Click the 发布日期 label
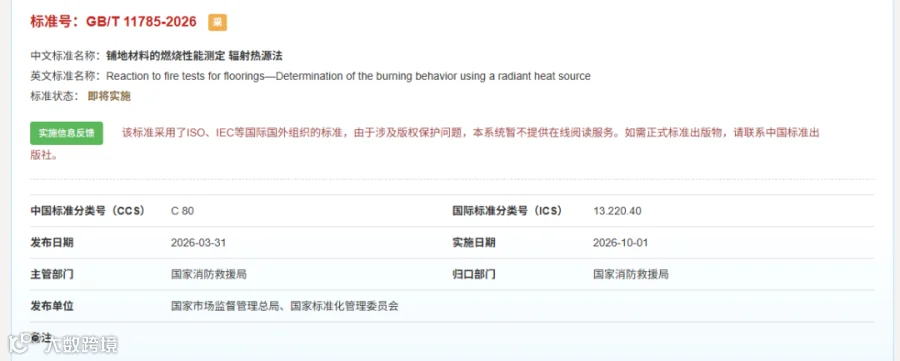Screen dimensions: 900x361 click(x=52, y=242)
